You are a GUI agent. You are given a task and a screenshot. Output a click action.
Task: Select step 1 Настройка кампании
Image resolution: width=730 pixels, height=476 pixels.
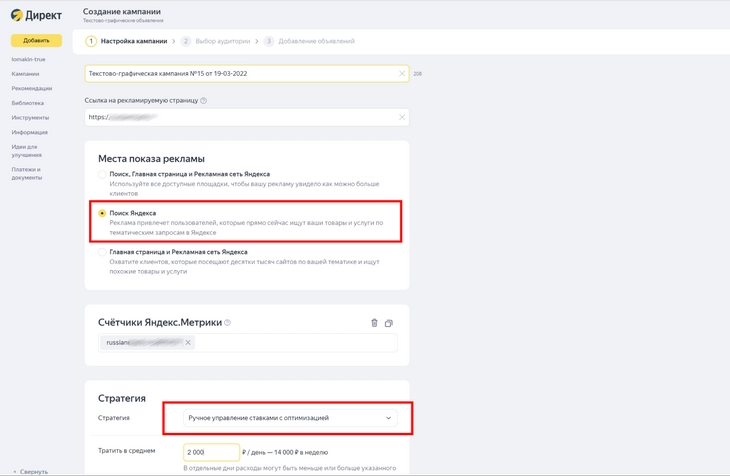[x=126, y=41]
